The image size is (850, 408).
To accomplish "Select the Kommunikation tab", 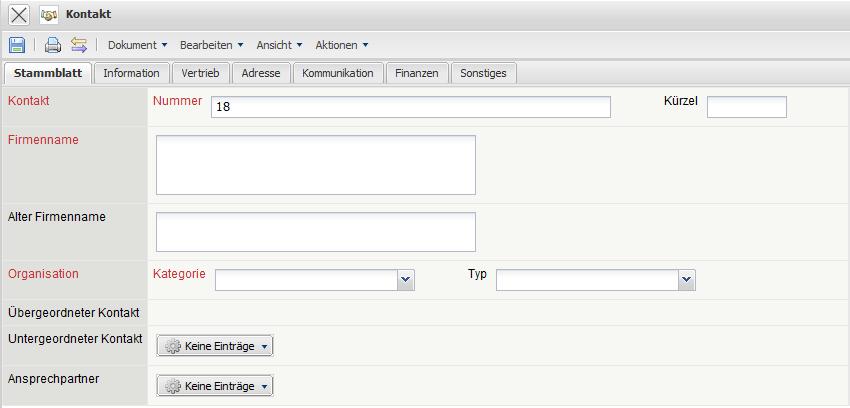I will 337,73.
